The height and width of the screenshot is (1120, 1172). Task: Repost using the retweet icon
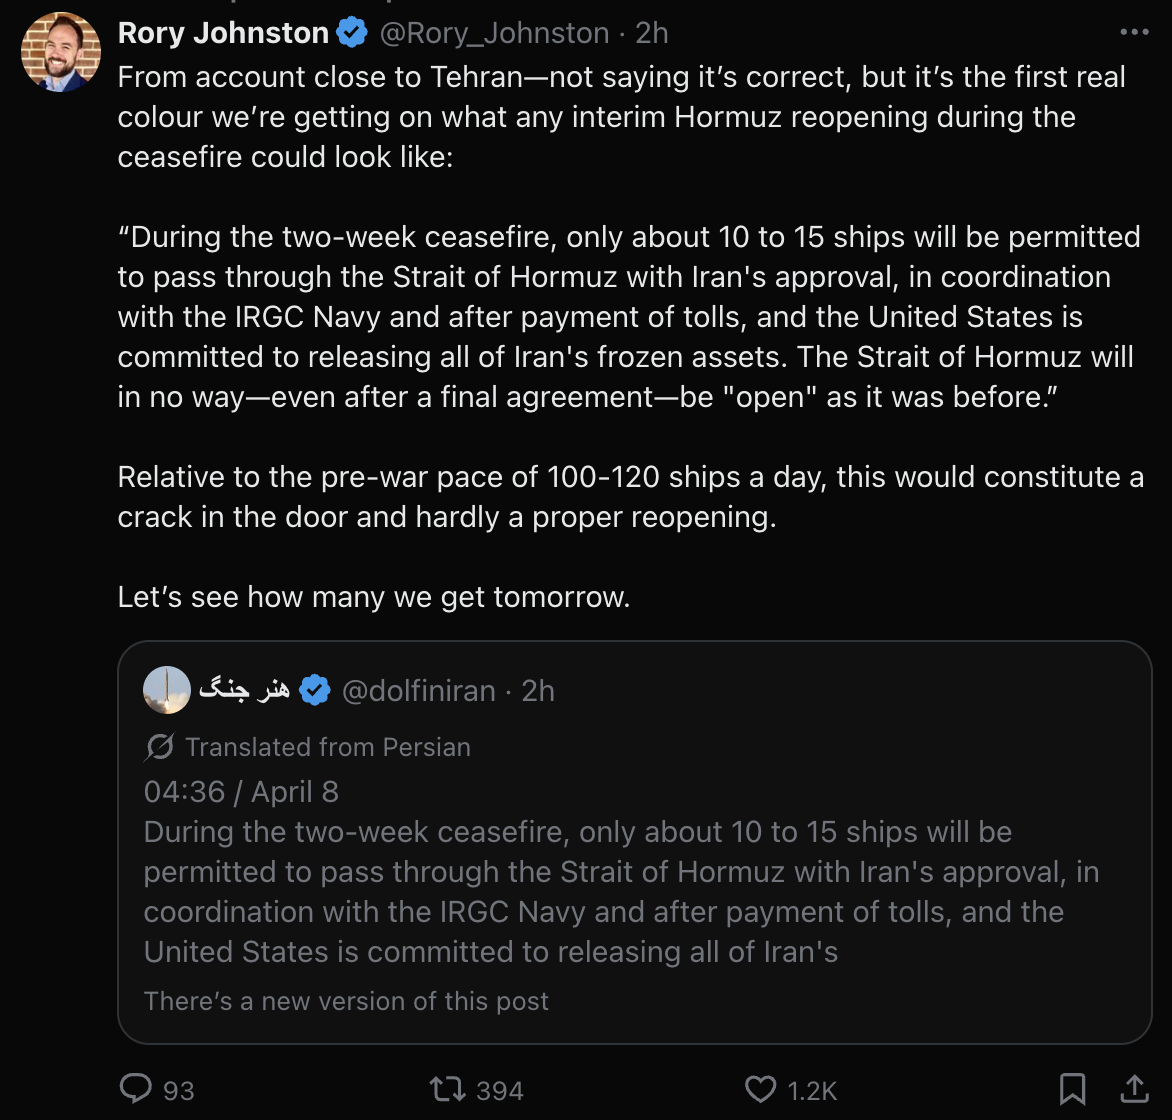pyautogui.click(x=448, y=1089)
